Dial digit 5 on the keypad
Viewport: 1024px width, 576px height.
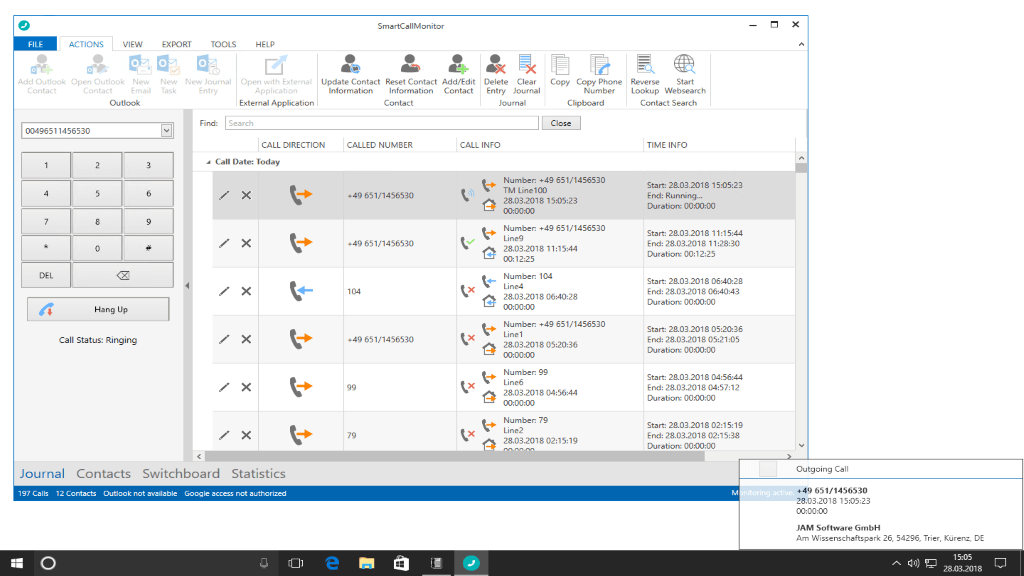point(97,193)
